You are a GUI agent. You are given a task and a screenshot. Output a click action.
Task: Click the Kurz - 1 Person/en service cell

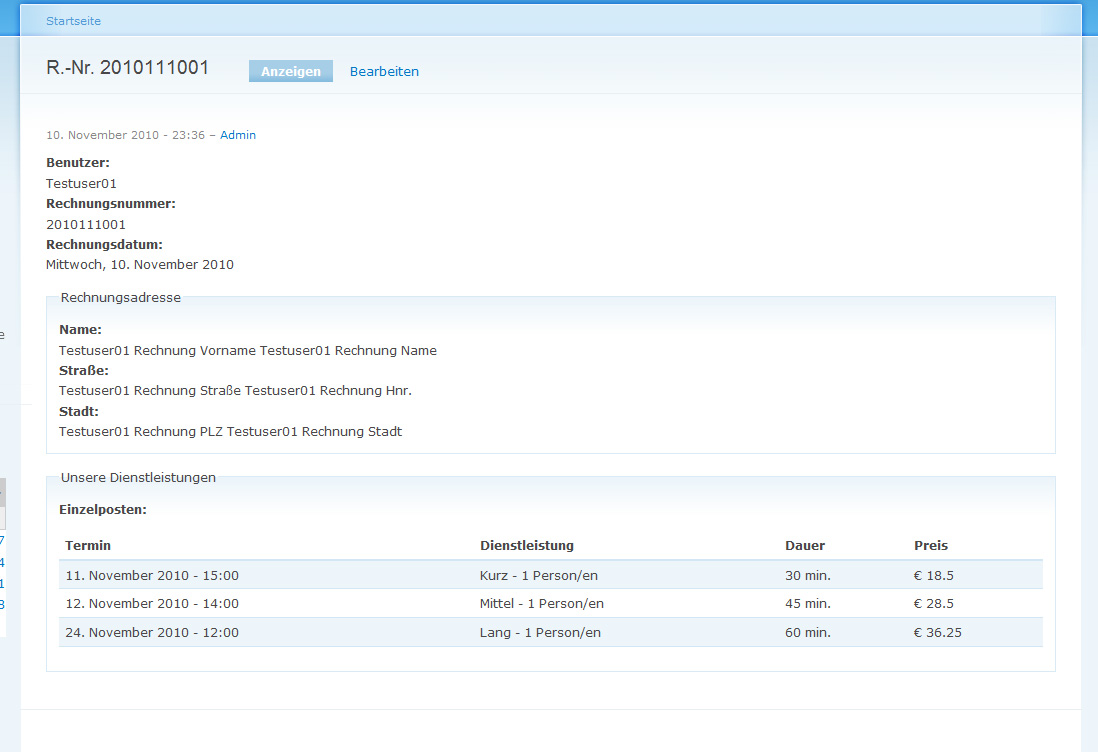[539, 575]
